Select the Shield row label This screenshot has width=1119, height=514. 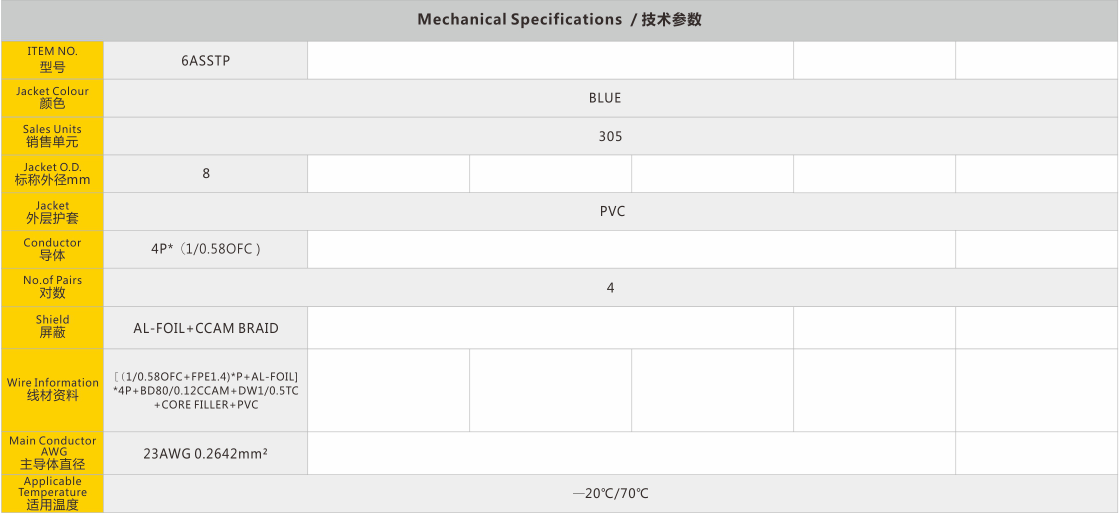coord(52,326)
